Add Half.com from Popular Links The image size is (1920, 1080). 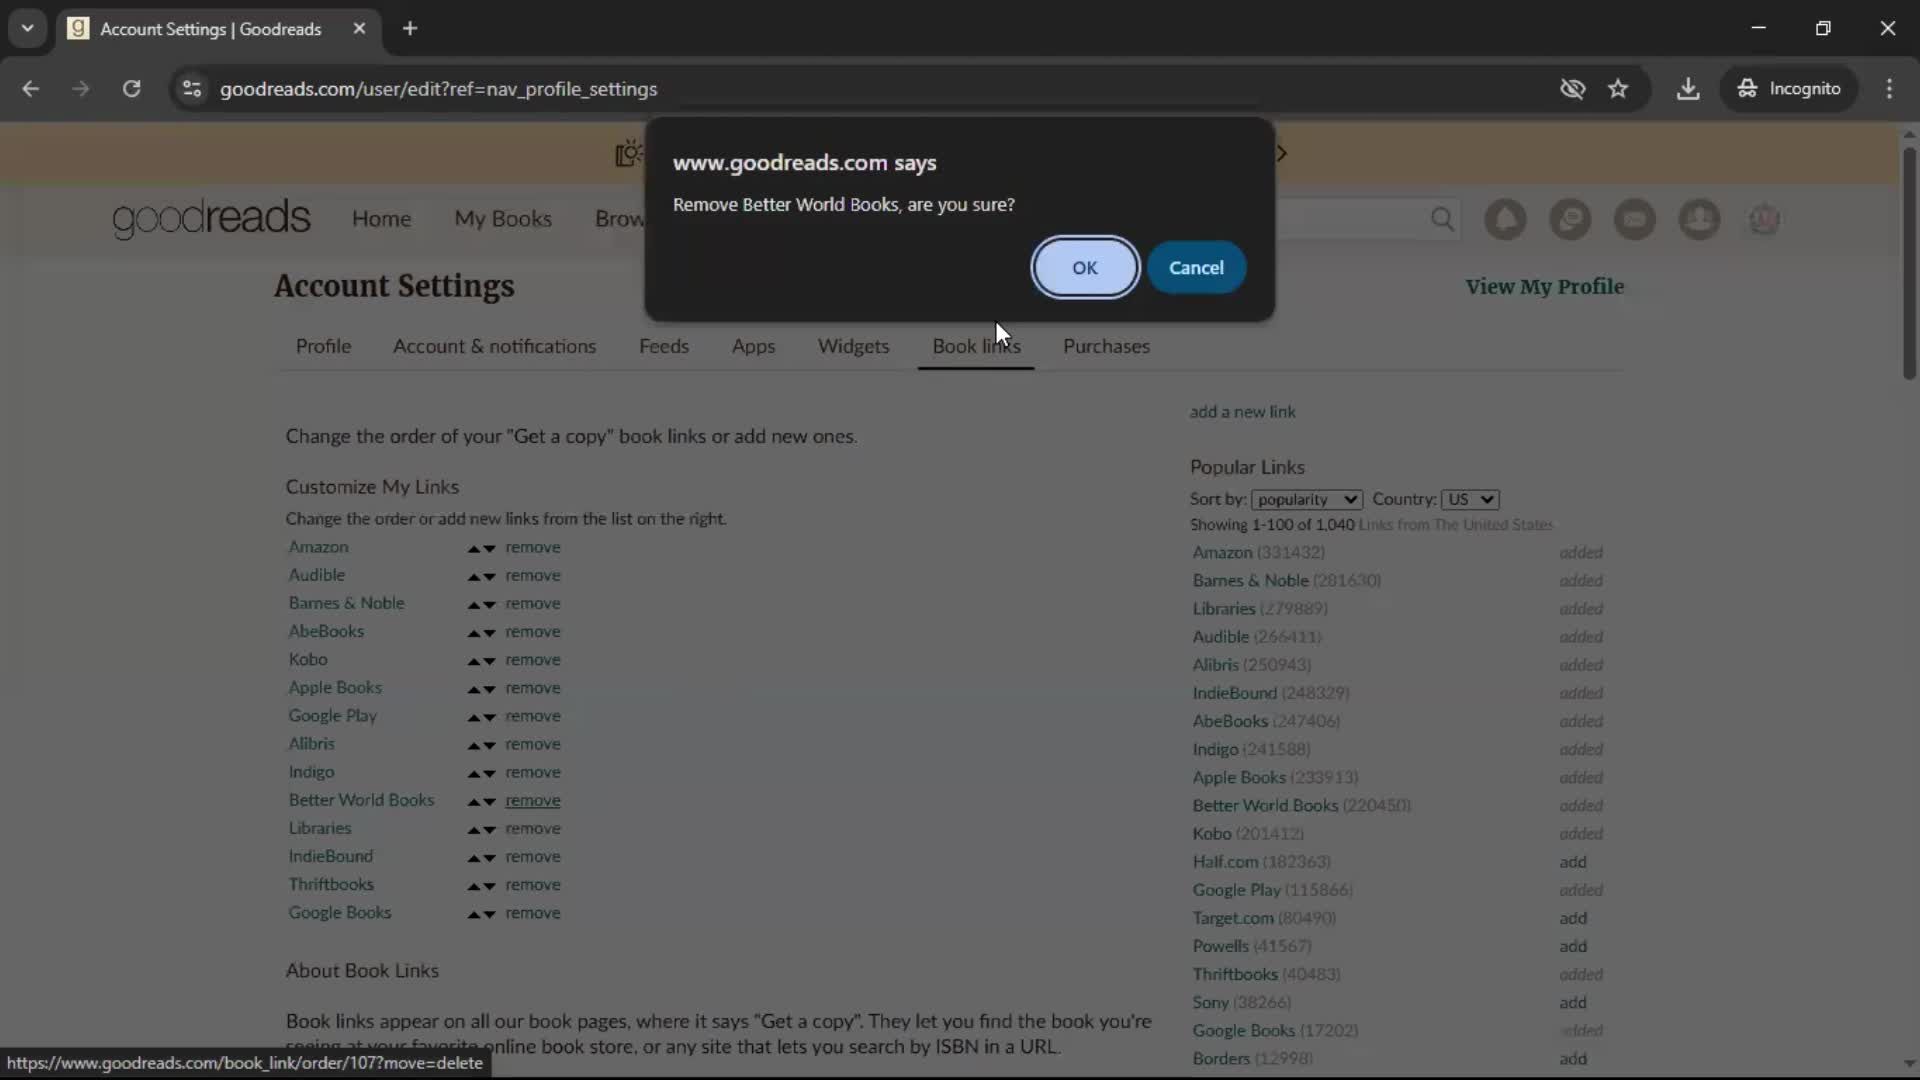pos(1573,862)
